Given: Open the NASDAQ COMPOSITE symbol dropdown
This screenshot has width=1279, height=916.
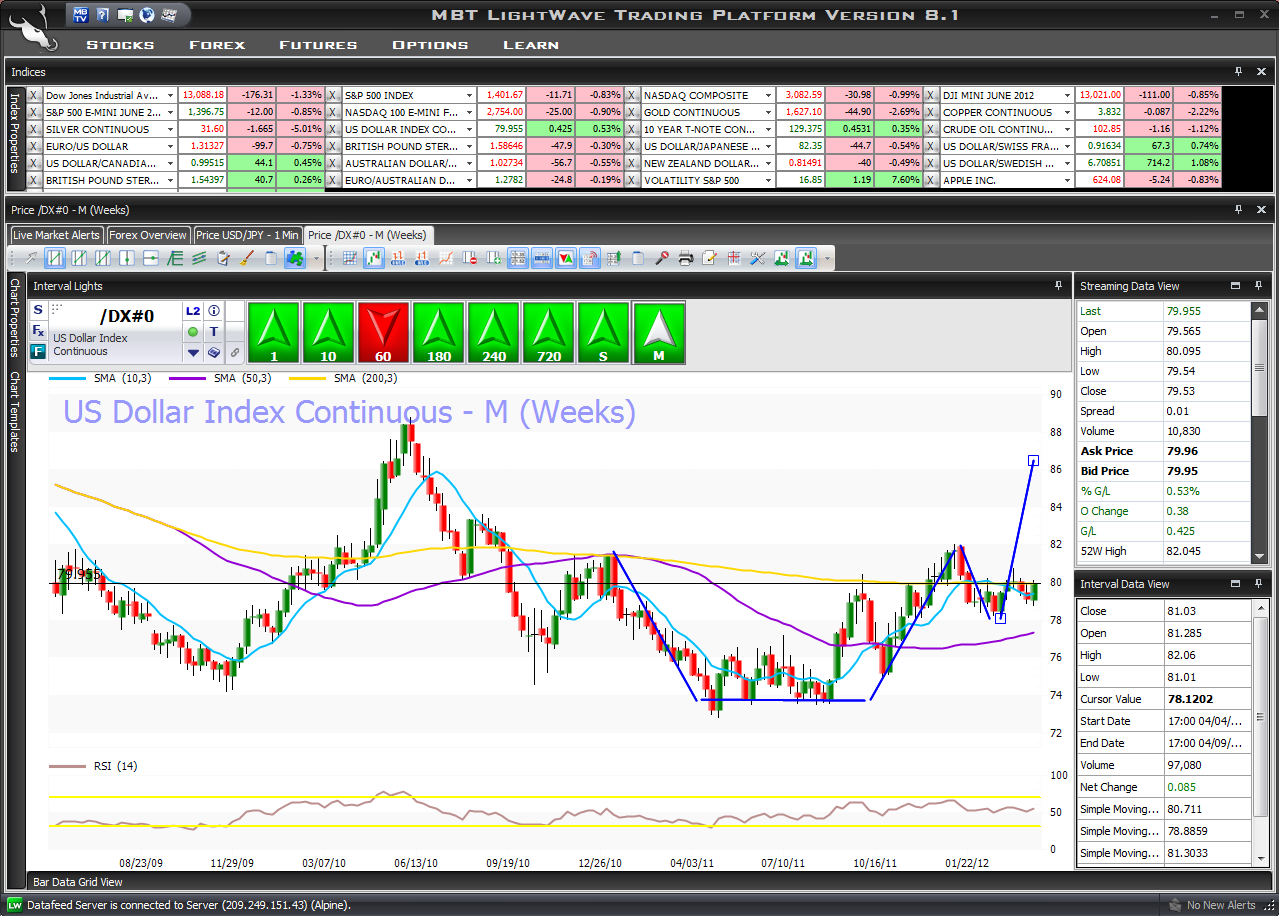Looking at the screenshot, I should (x=768, y=95).
